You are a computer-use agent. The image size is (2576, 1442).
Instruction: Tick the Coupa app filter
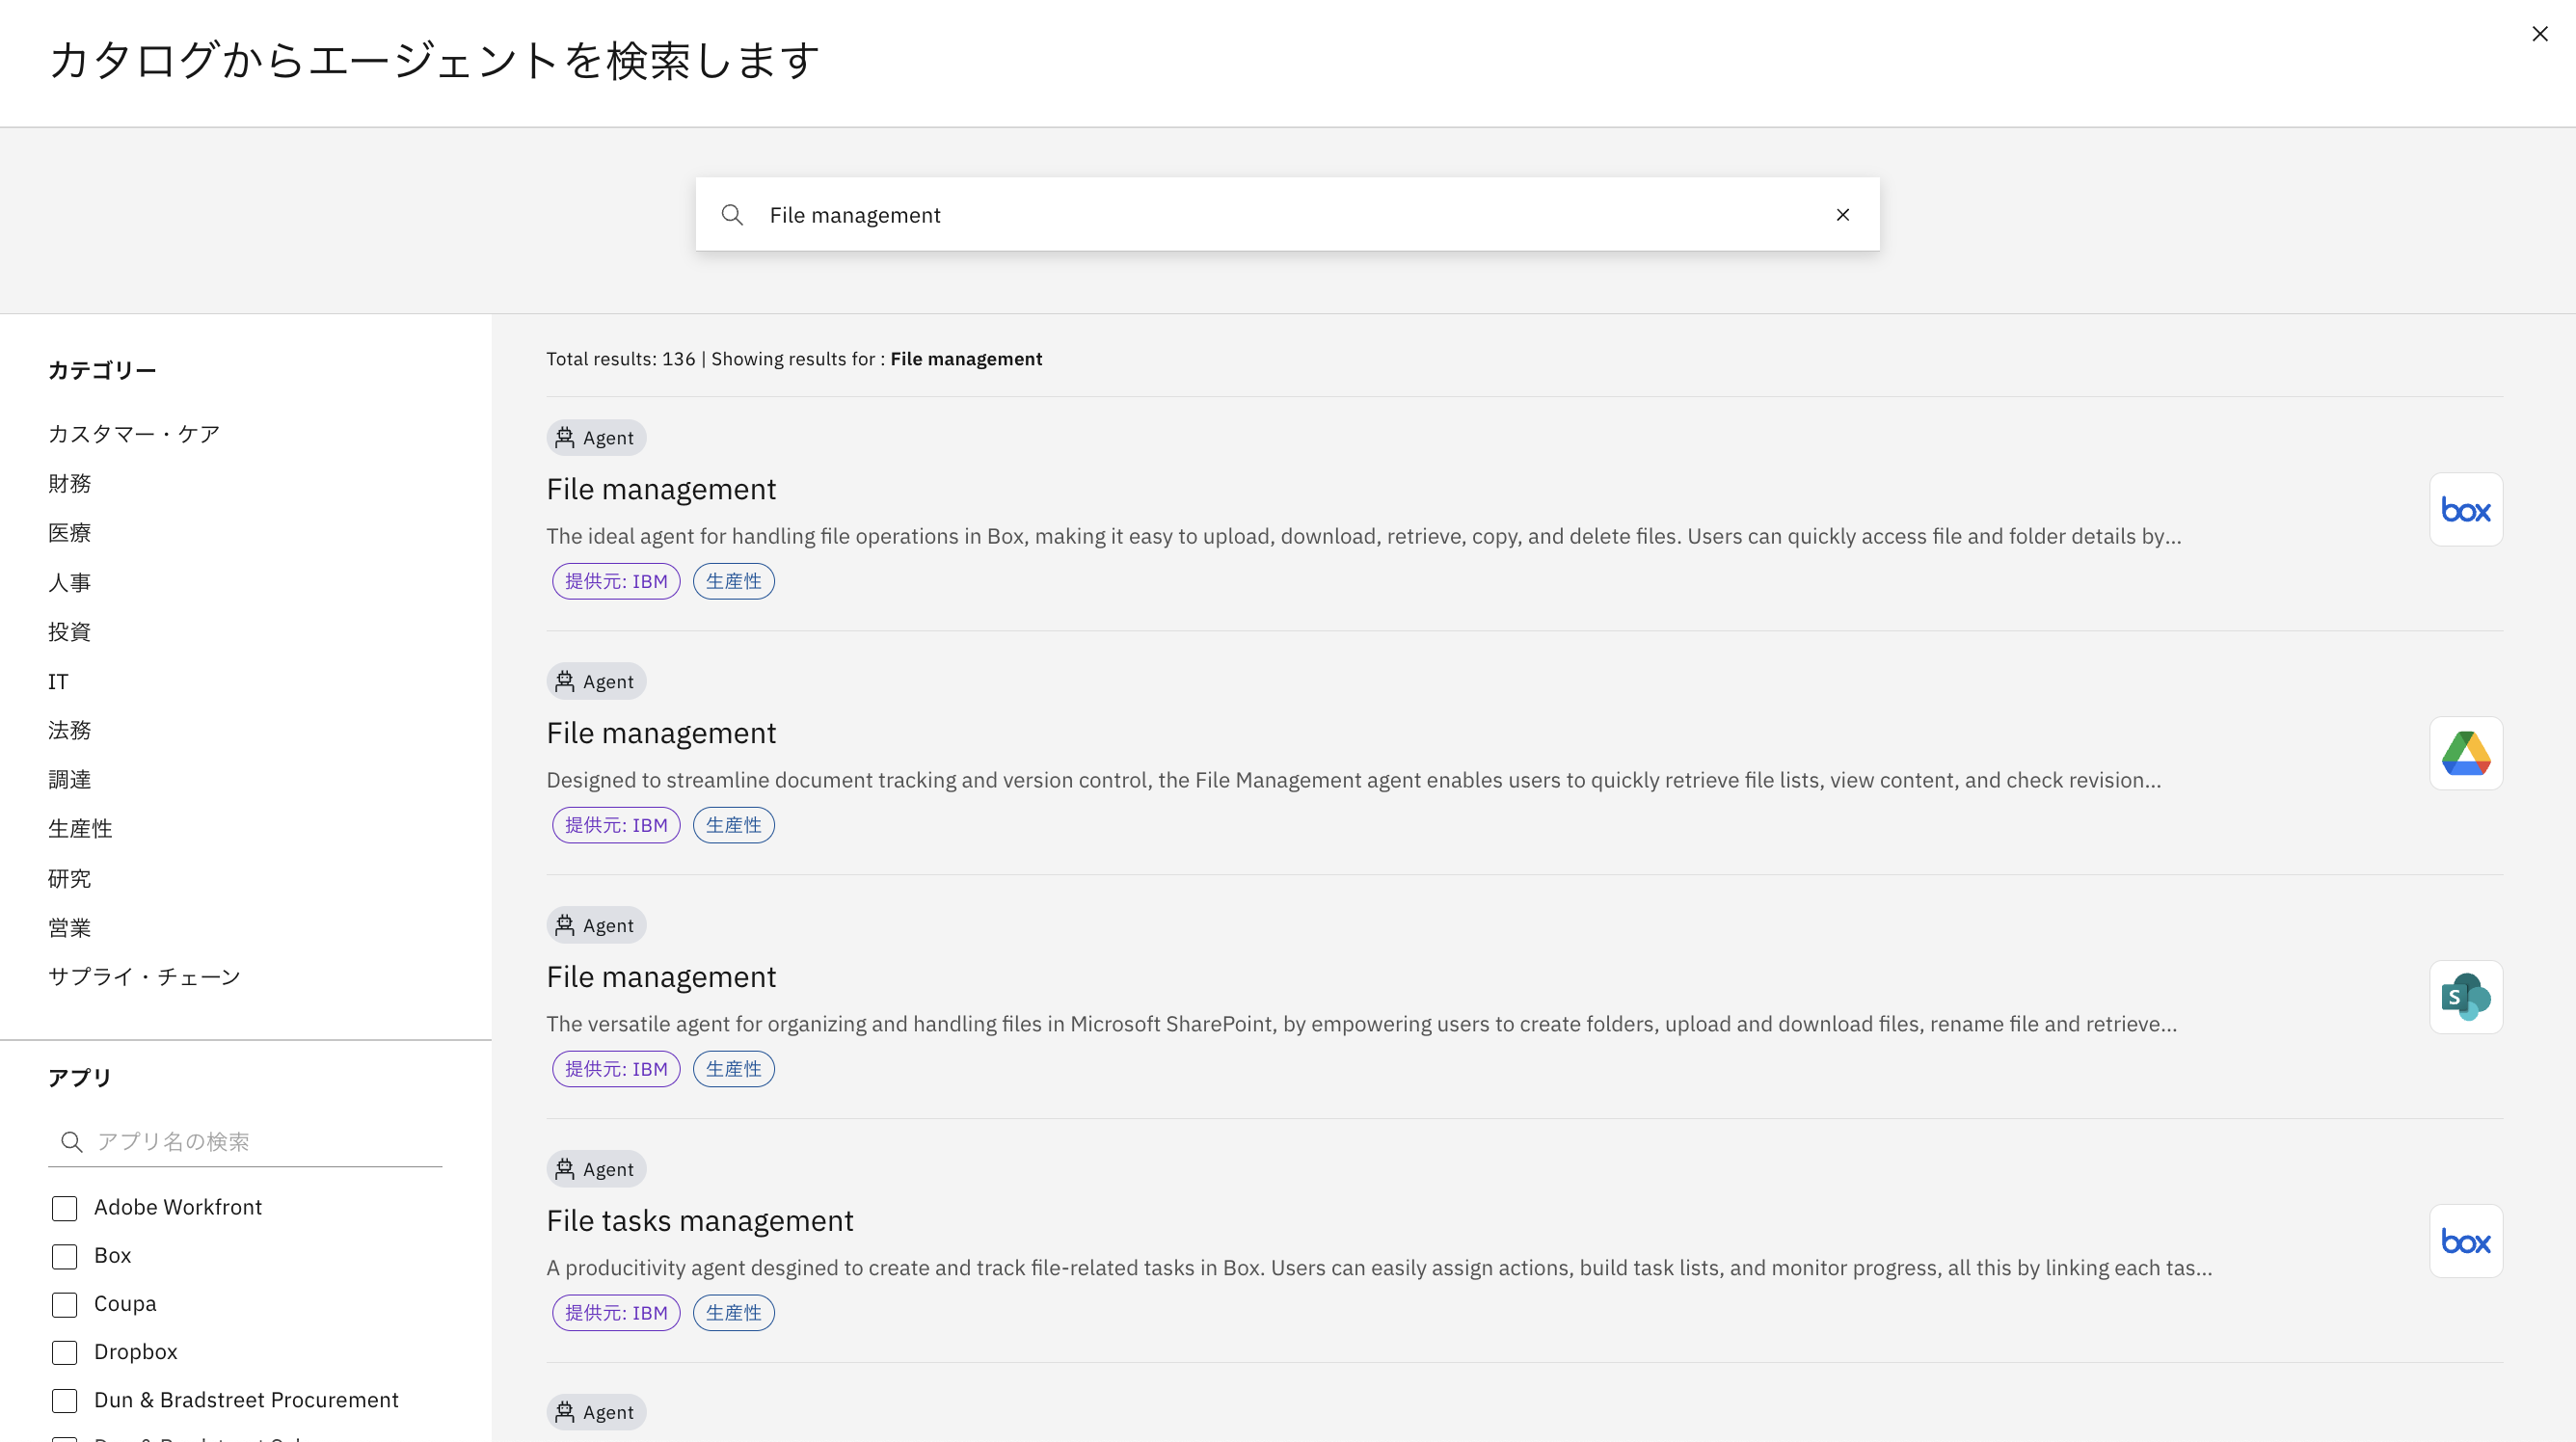[x=65, y=1304]
